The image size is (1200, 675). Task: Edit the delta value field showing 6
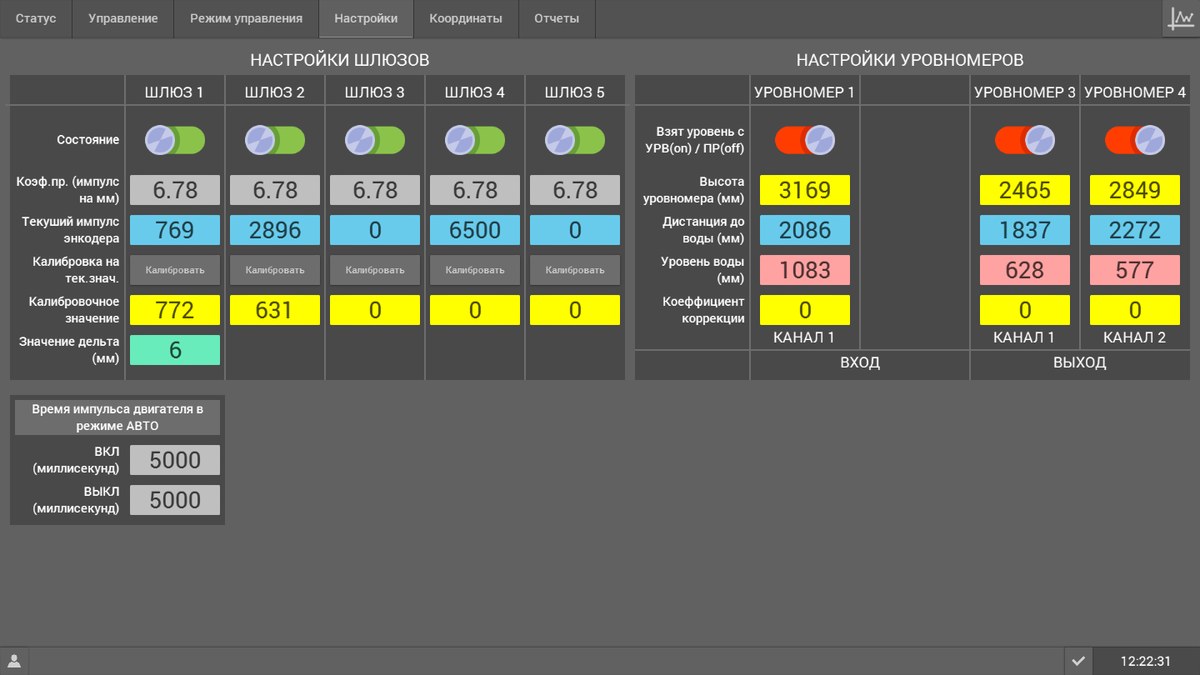(175, 350)
